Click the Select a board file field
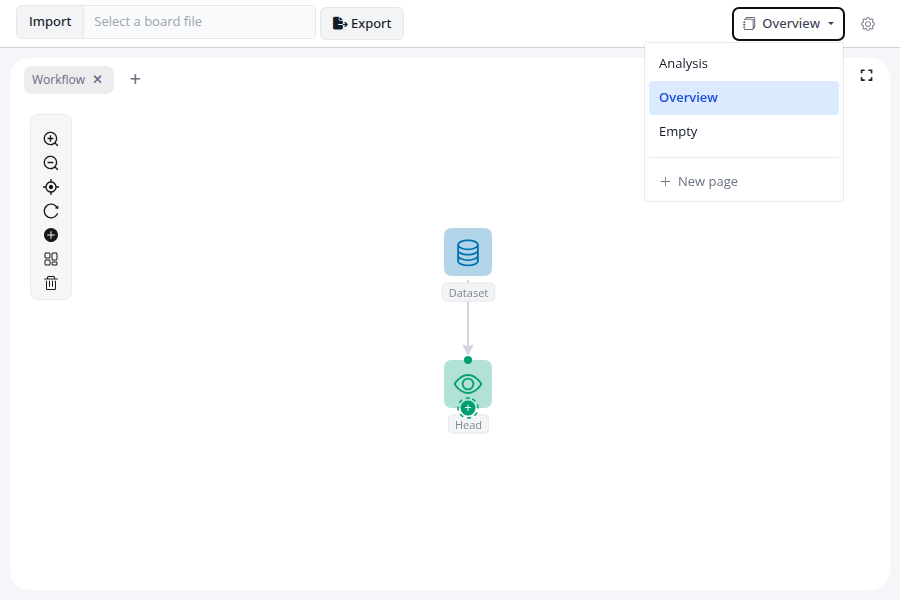 [x=199, y=22]
